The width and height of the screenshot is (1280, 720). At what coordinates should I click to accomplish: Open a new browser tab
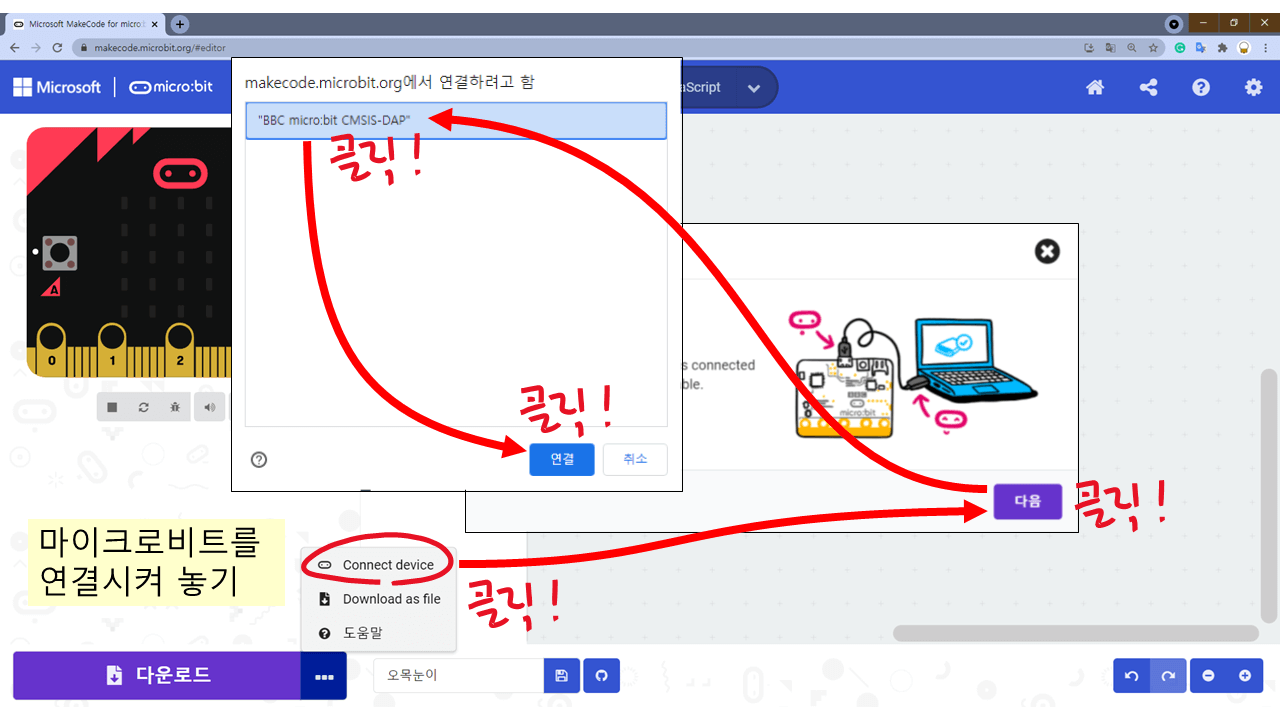180,24
